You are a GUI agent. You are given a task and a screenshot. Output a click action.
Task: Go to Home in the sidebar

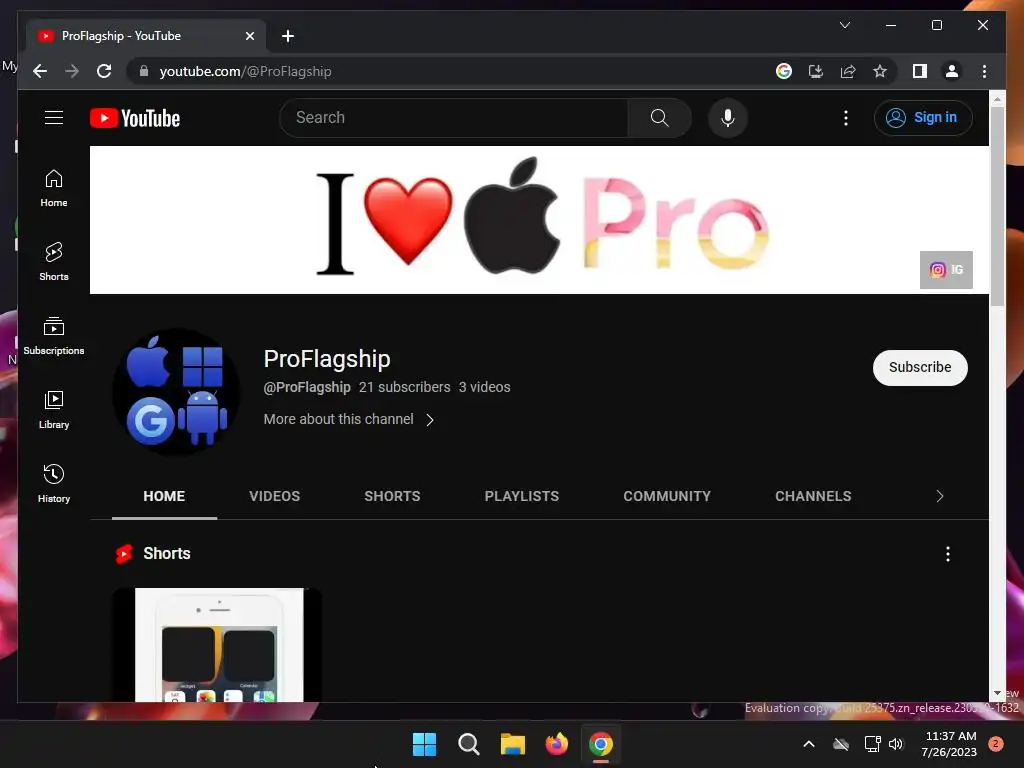tap(54, 188)
